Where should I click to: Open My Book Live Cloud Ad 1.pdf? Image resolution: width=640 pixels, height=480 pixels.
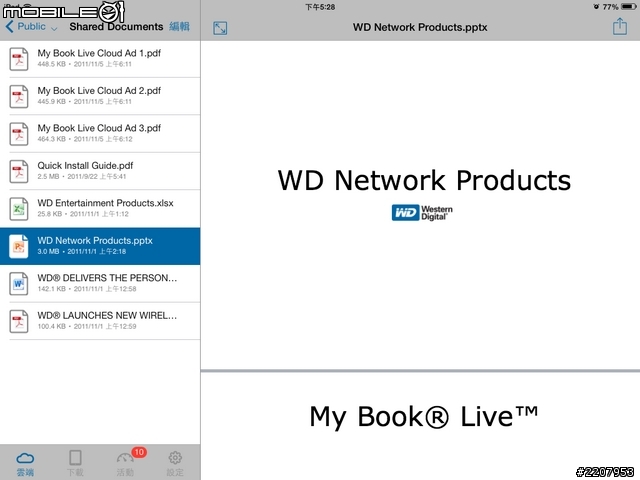(100, 58)
